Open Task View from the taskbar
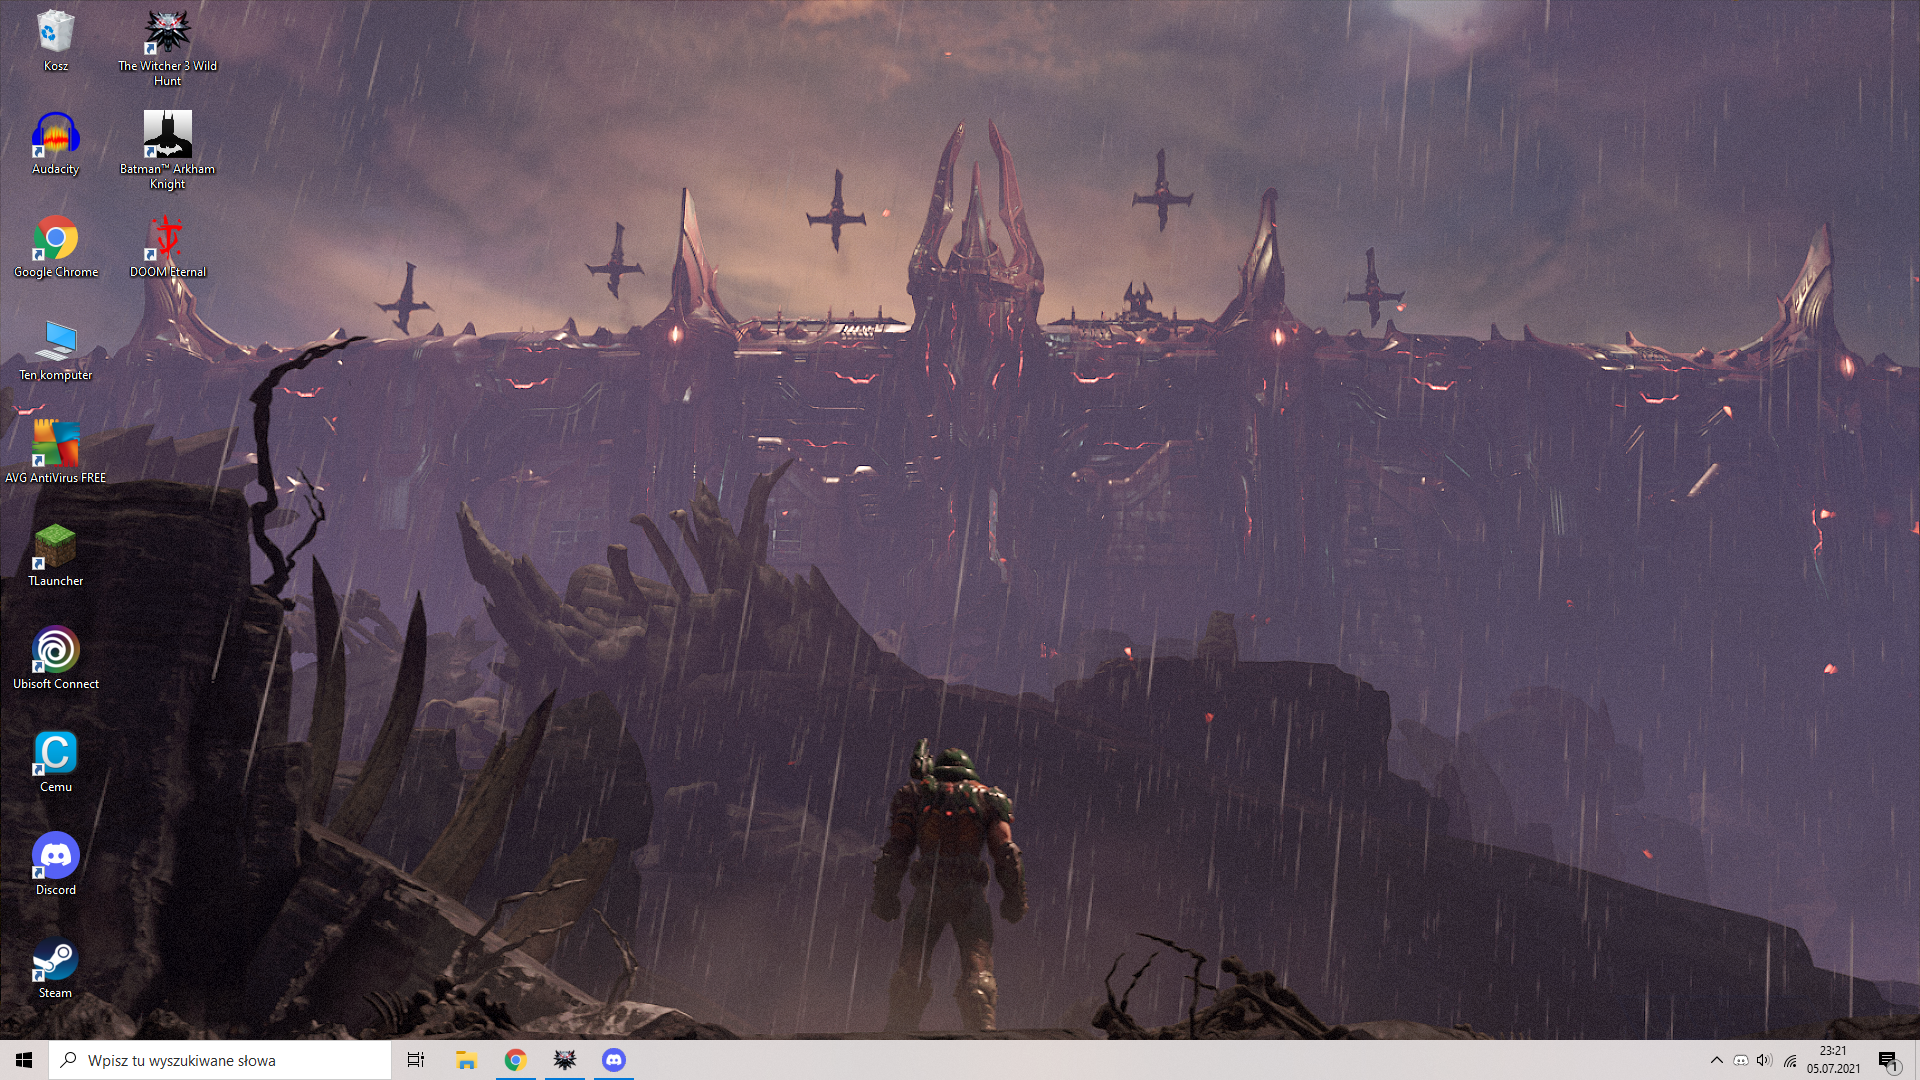 (416, 1060)
